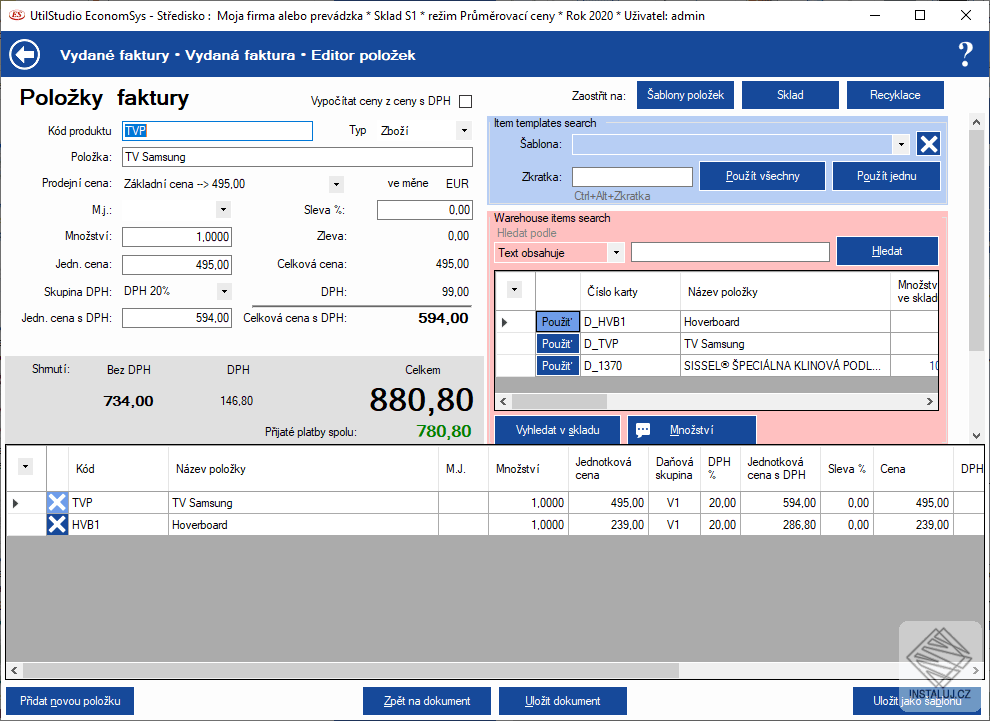Use the D_TVP TV Samsung warehouse item
Screen dimensions: 990x721
(x=557, y=344)
